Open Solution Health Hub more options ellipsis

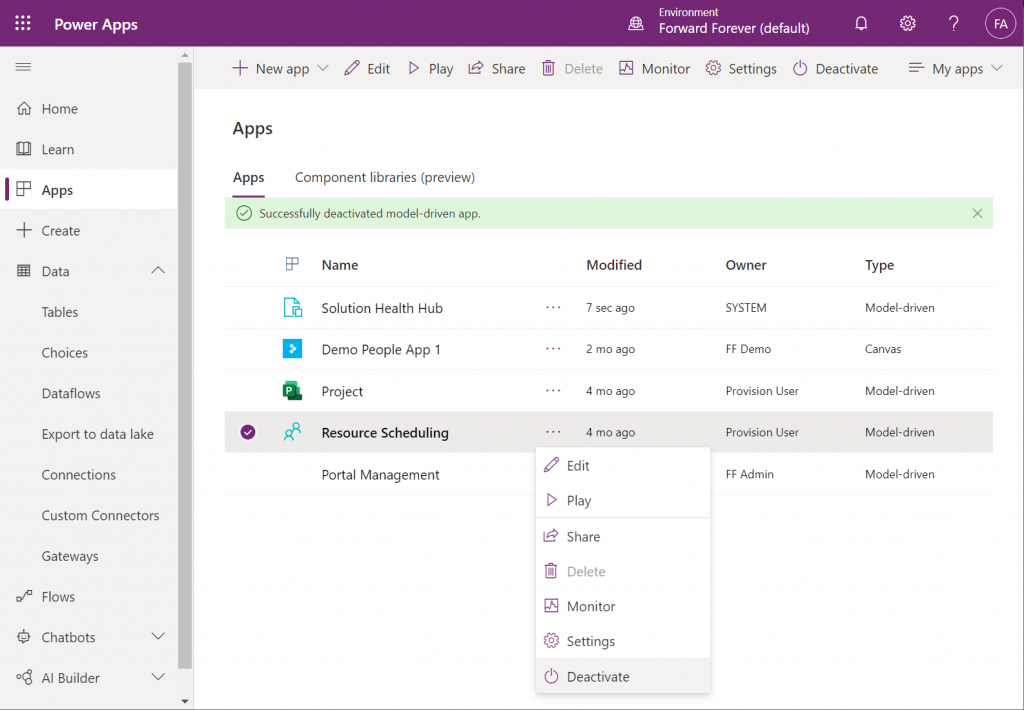pyautogui.click(x=553, y=307)
